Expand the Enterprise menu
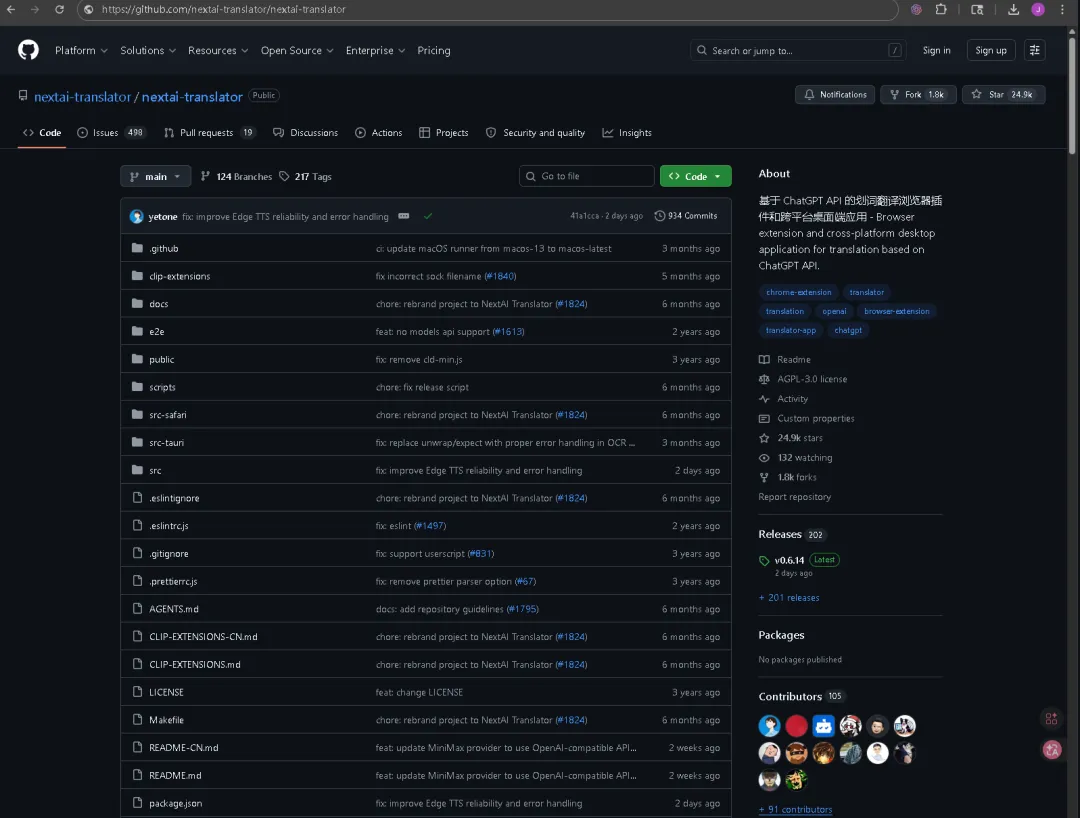The image size is (1080, 818). (x=375, y=50)
